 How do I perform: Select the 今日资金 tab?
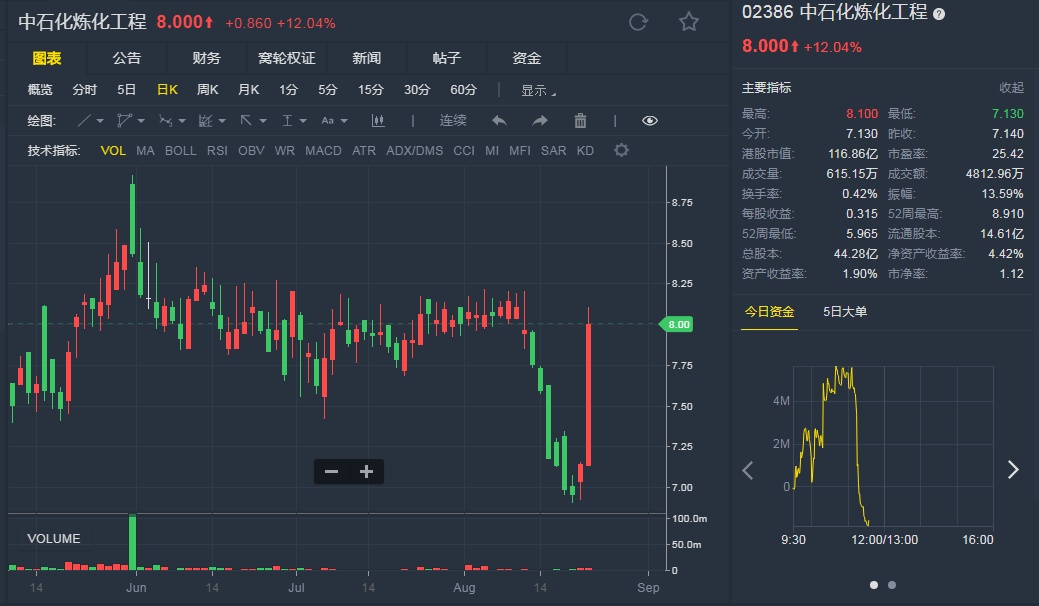769,311
